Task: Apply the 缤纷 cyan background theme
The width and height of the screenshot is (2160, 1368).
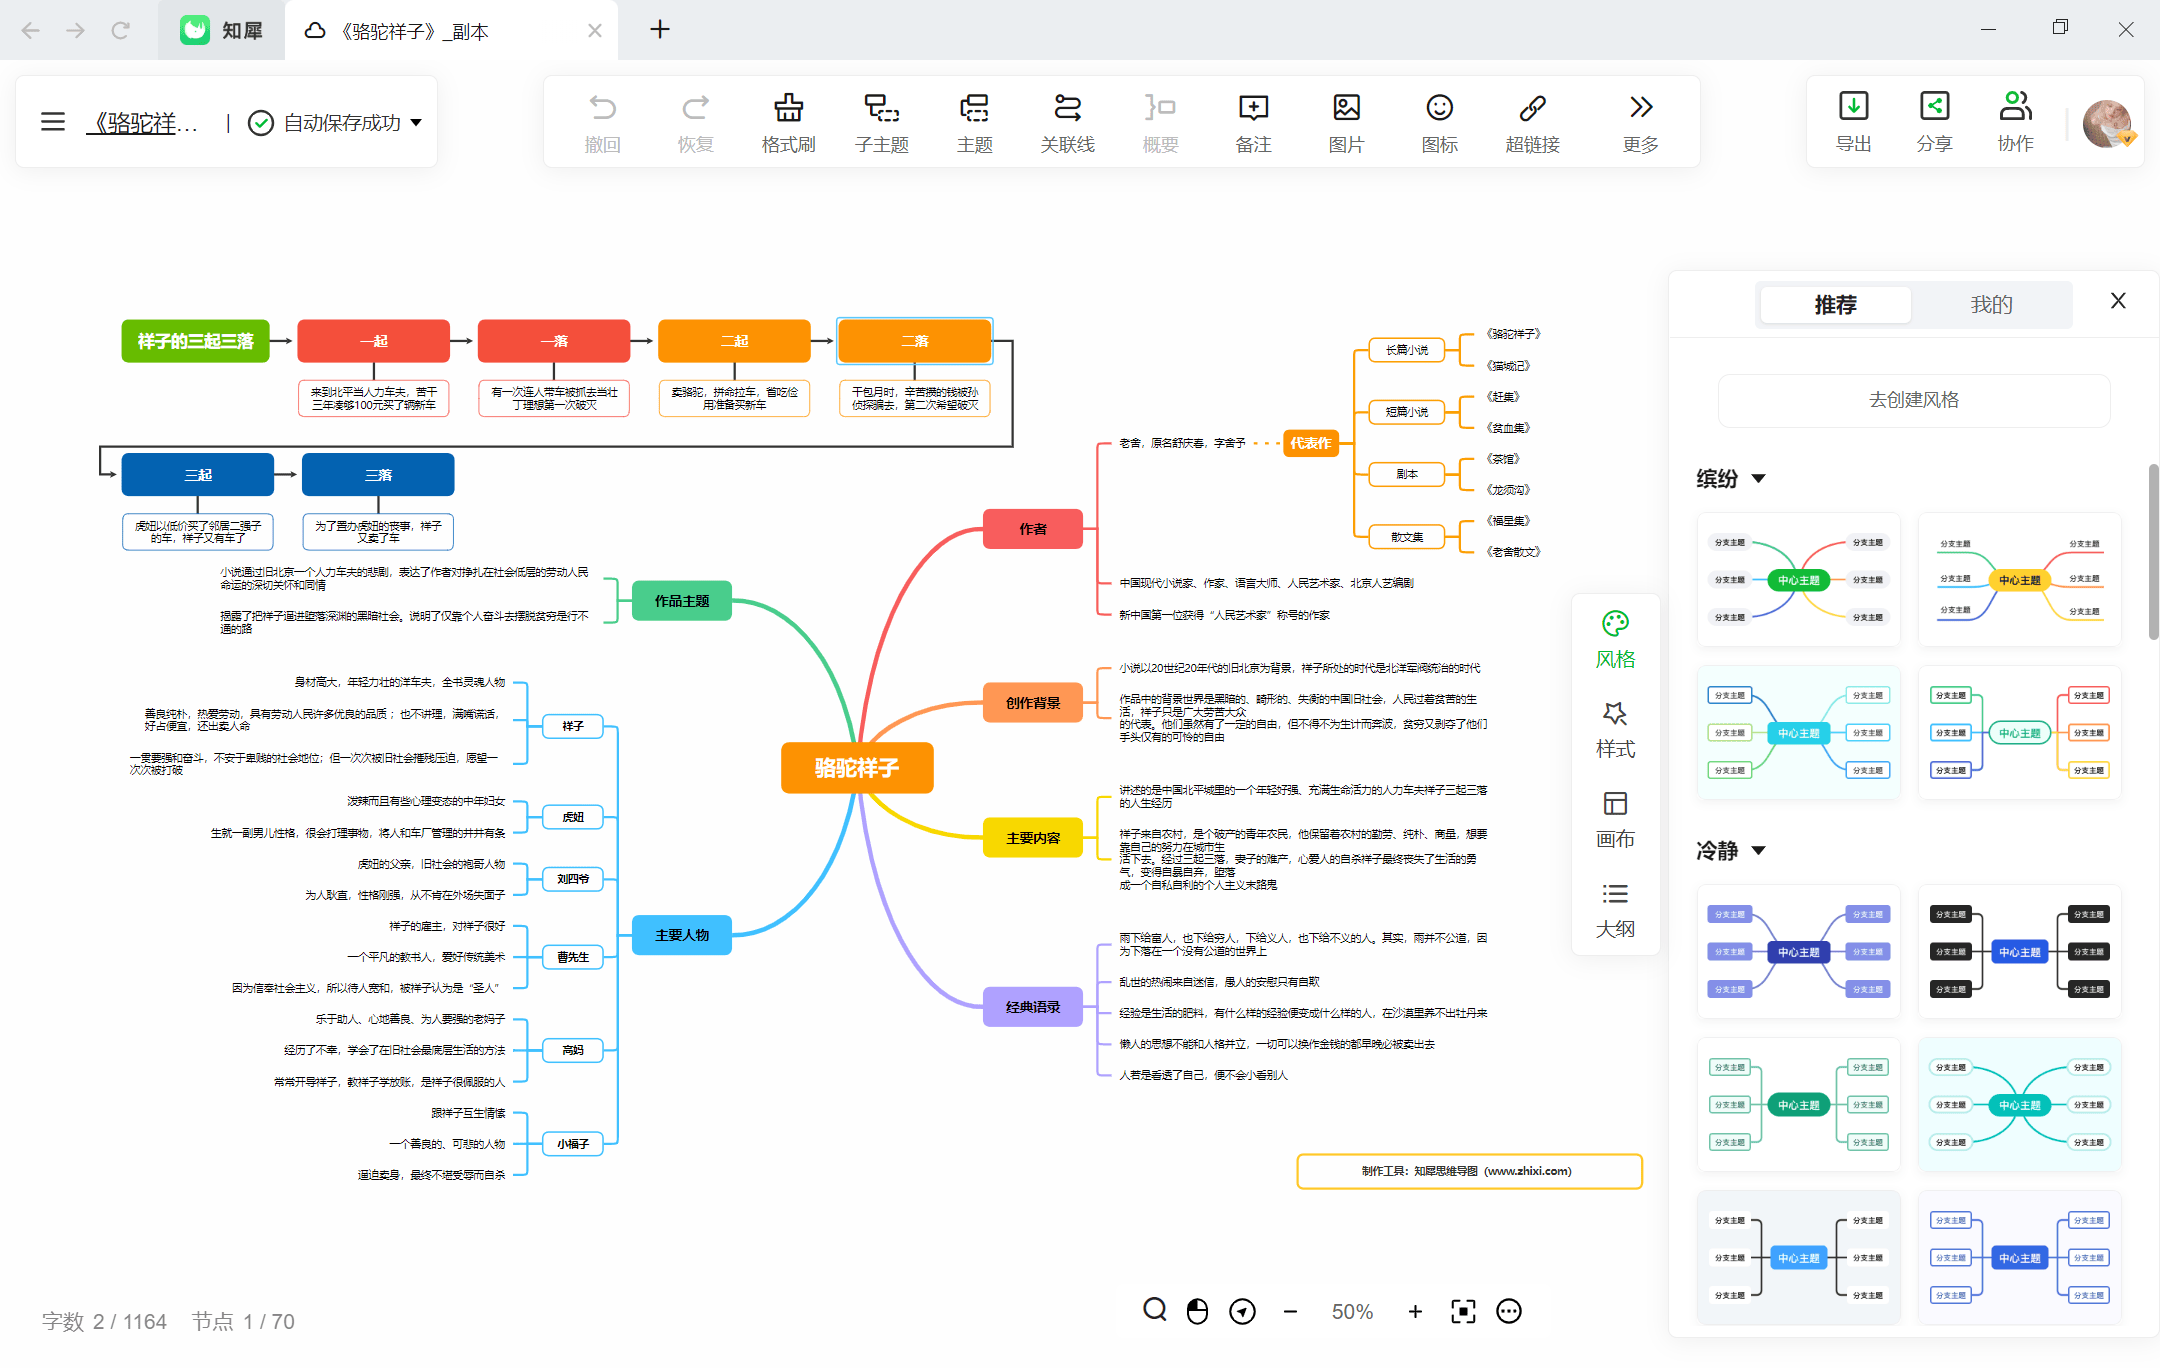Action: pos(1798,732)
